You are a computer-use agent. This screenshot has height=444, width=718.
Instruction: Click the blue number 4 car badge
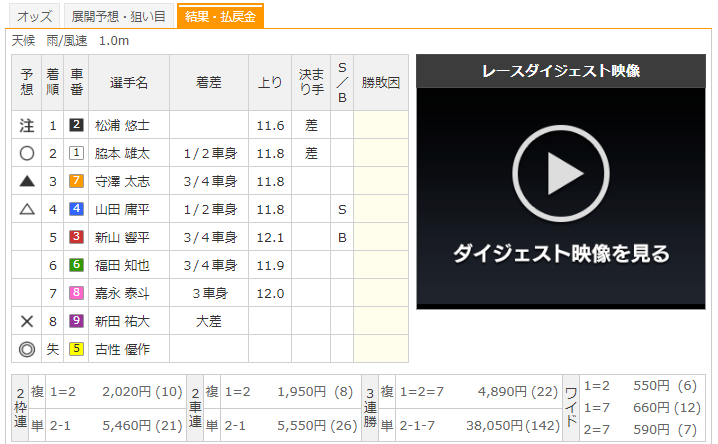click(76, 209)
